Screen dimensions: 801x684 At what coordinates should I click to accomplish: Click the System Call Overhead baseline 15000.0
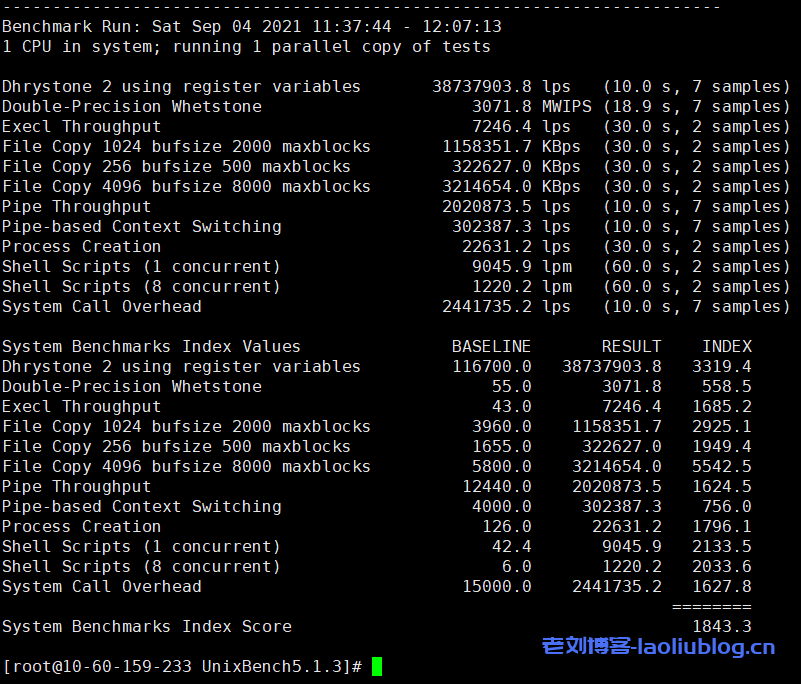(x=496, y=586)
